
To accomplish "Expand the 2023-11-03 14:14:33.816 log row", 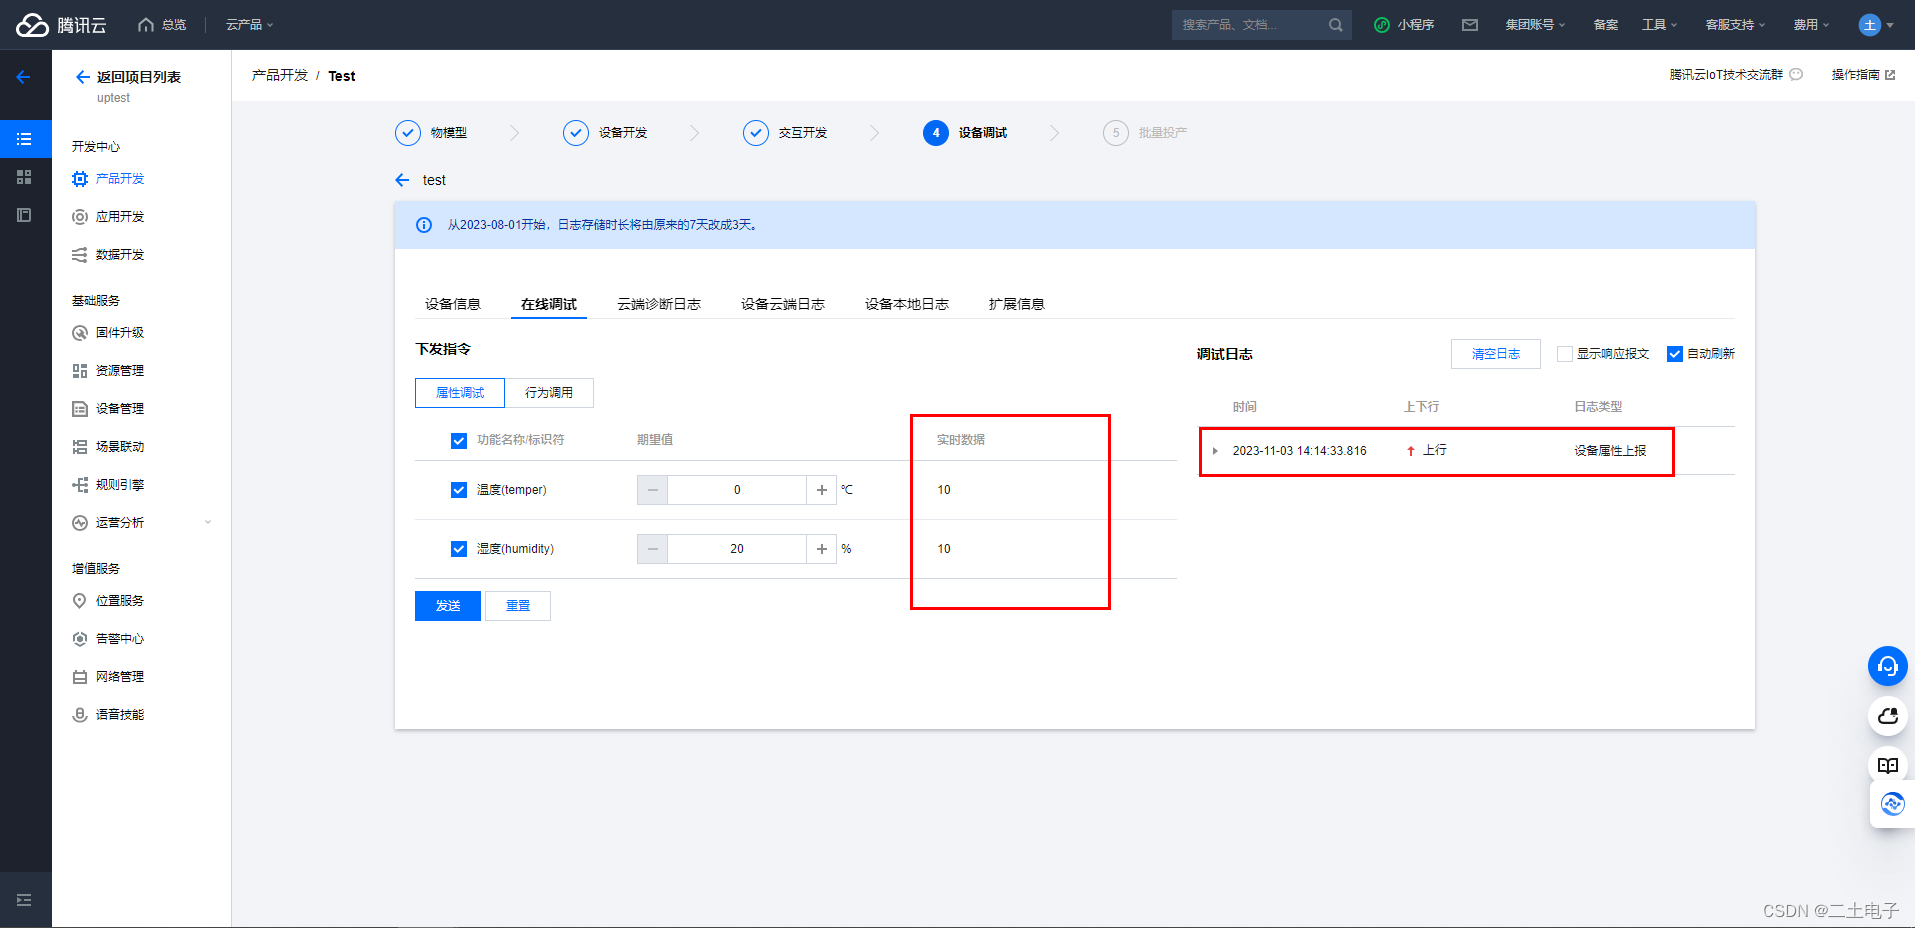I will click(1215, 451).
